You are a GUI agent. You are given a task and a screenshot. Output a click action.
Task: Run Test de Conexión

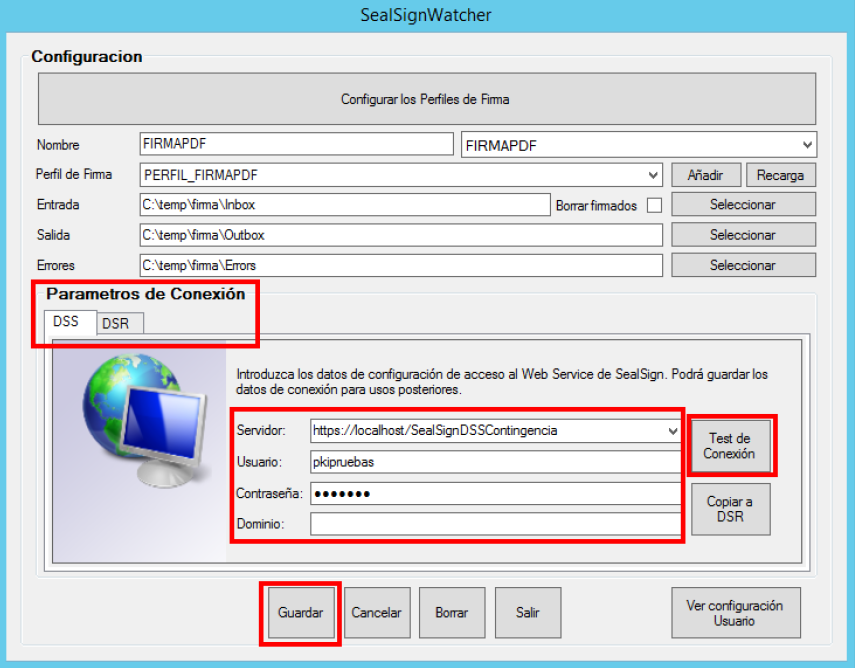click(x=731, y=446)
